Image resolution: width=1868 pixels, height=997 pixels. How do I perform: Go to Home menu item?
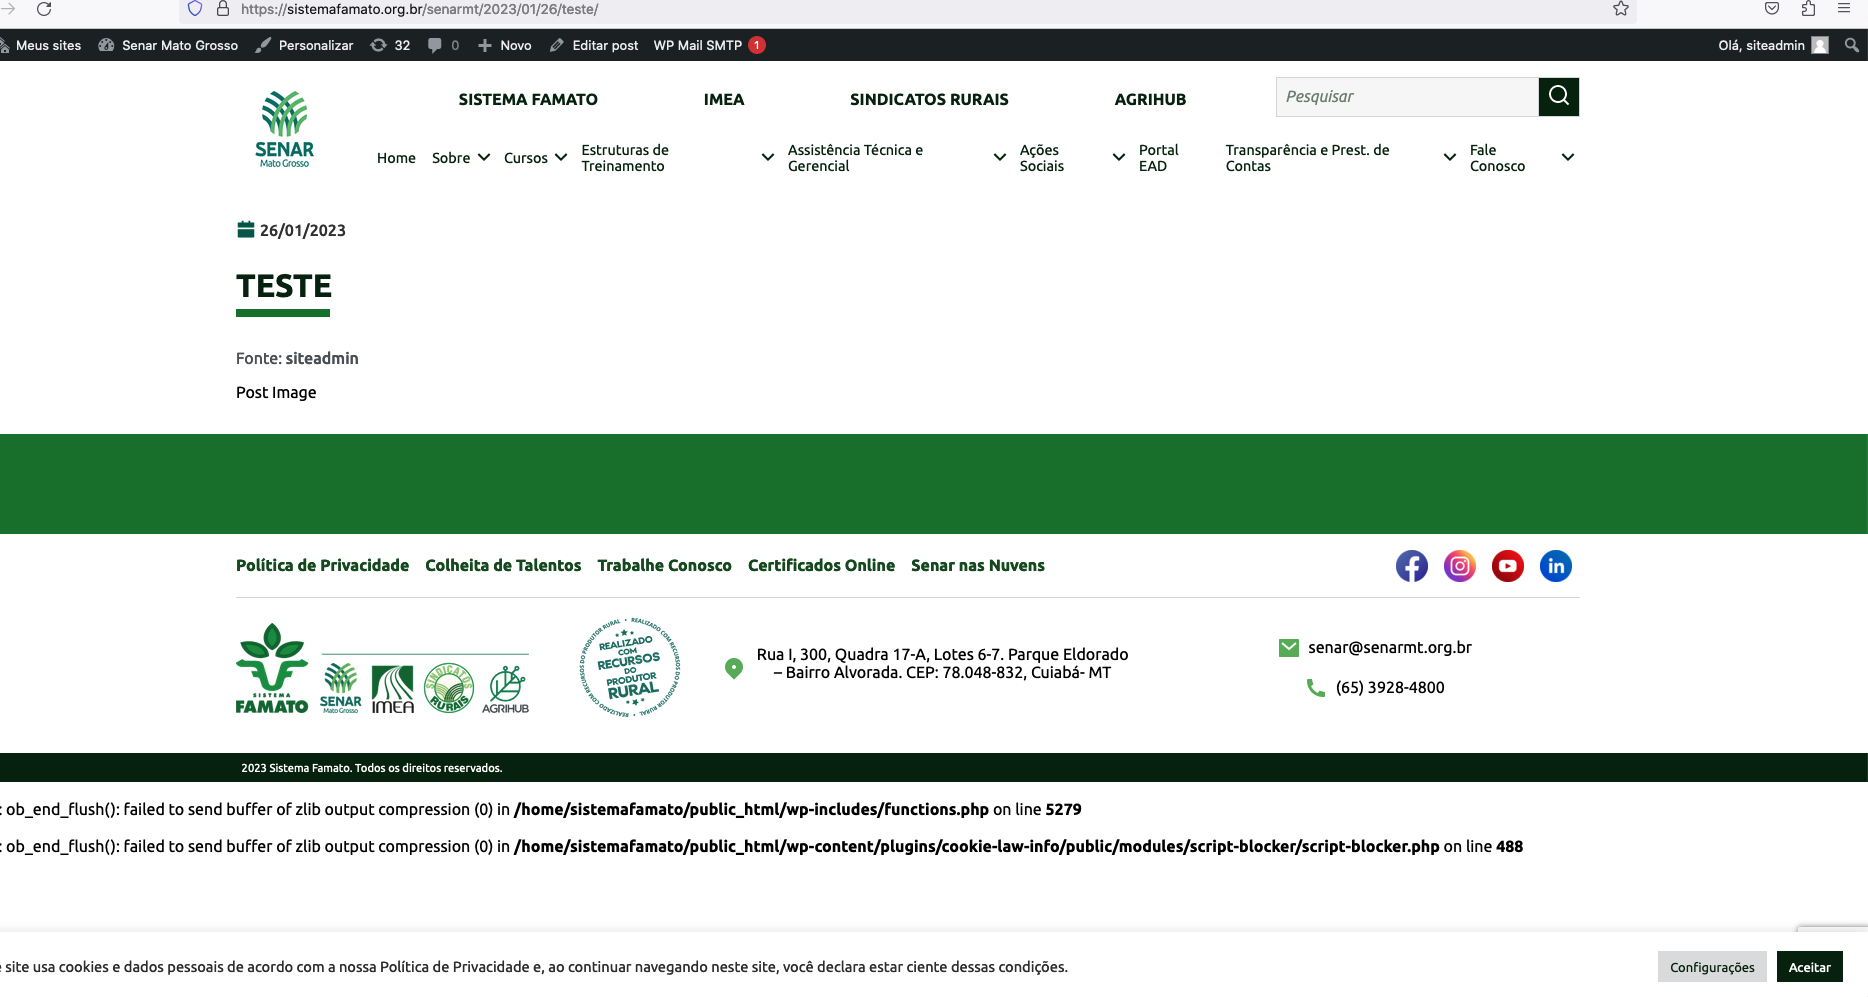pyautogui.click(x=396, y=158)
